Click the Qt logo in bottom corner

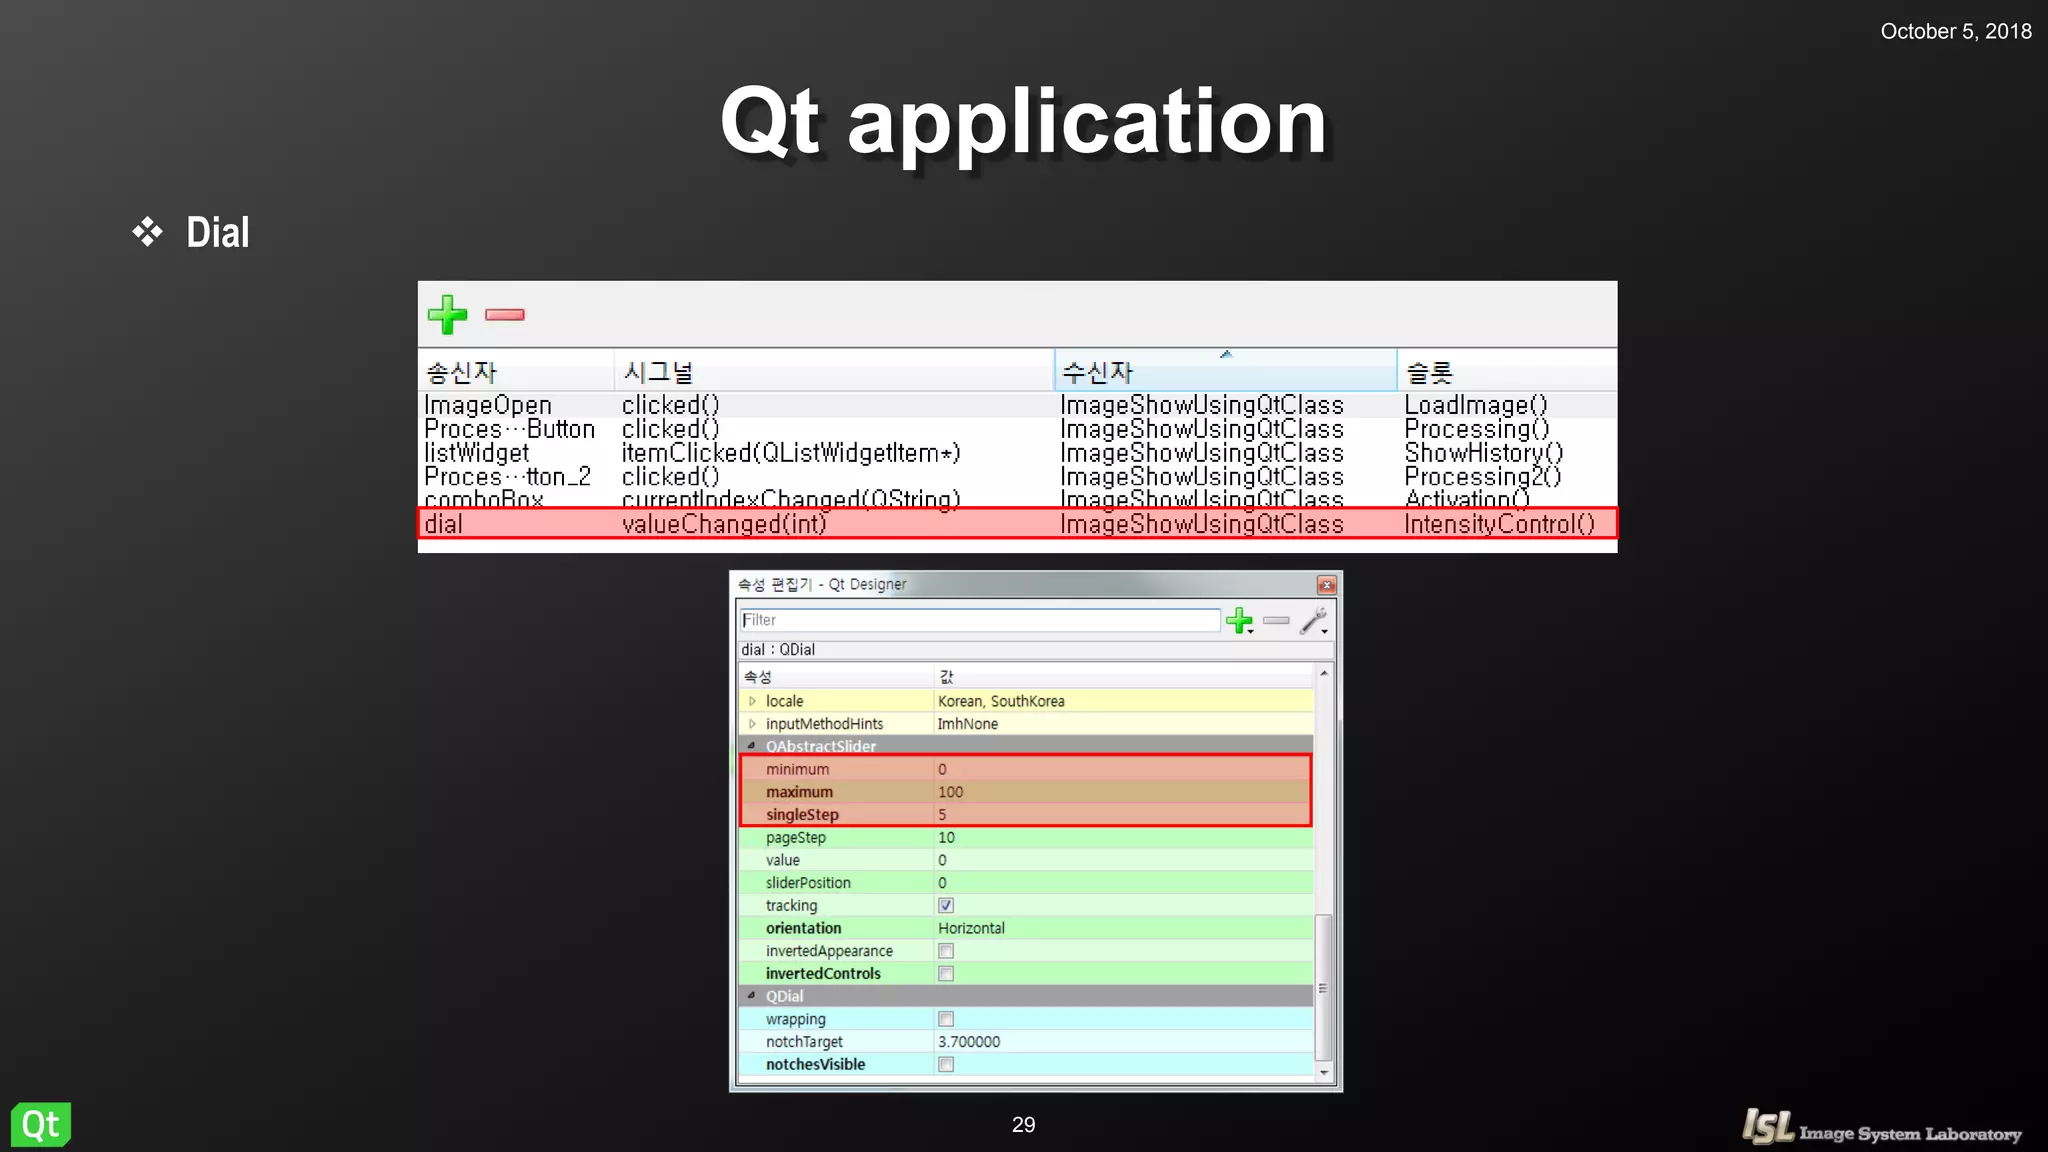tap(41, 1125)
